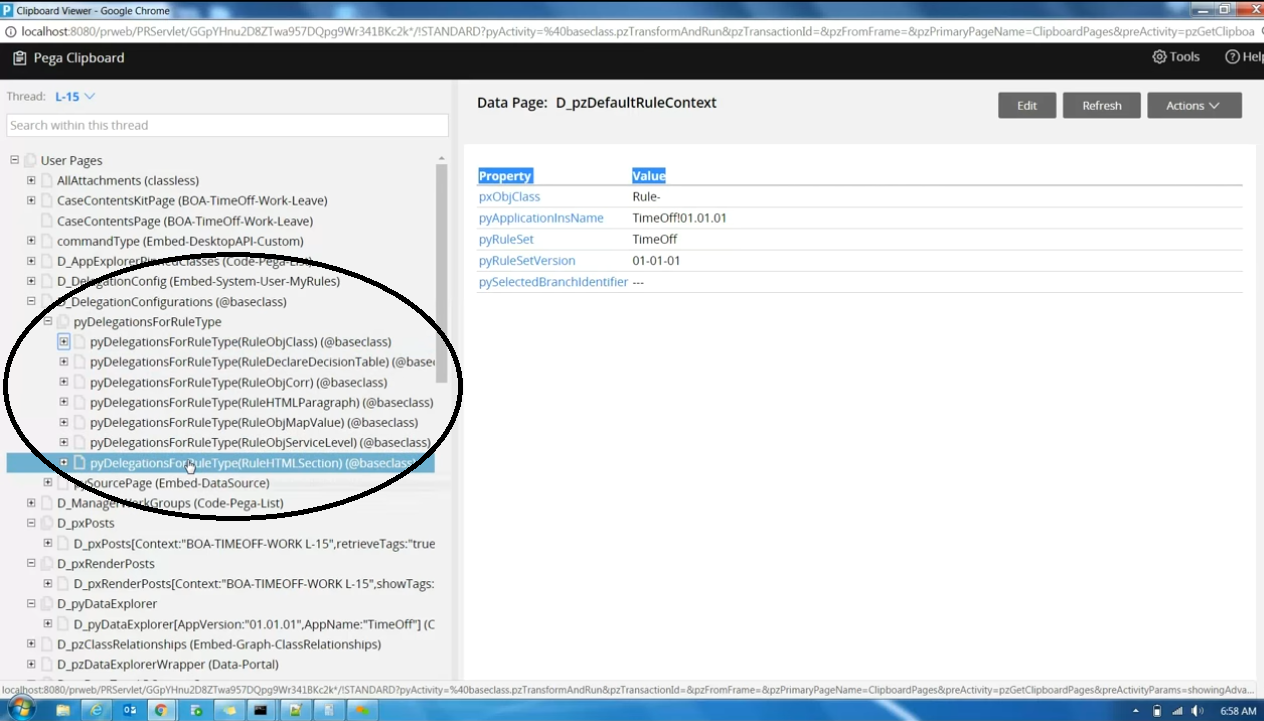Click the page icon beside D_pzClassRelationships
Viewport: 1264px width, 721px height.
click(x=46, y=644)
